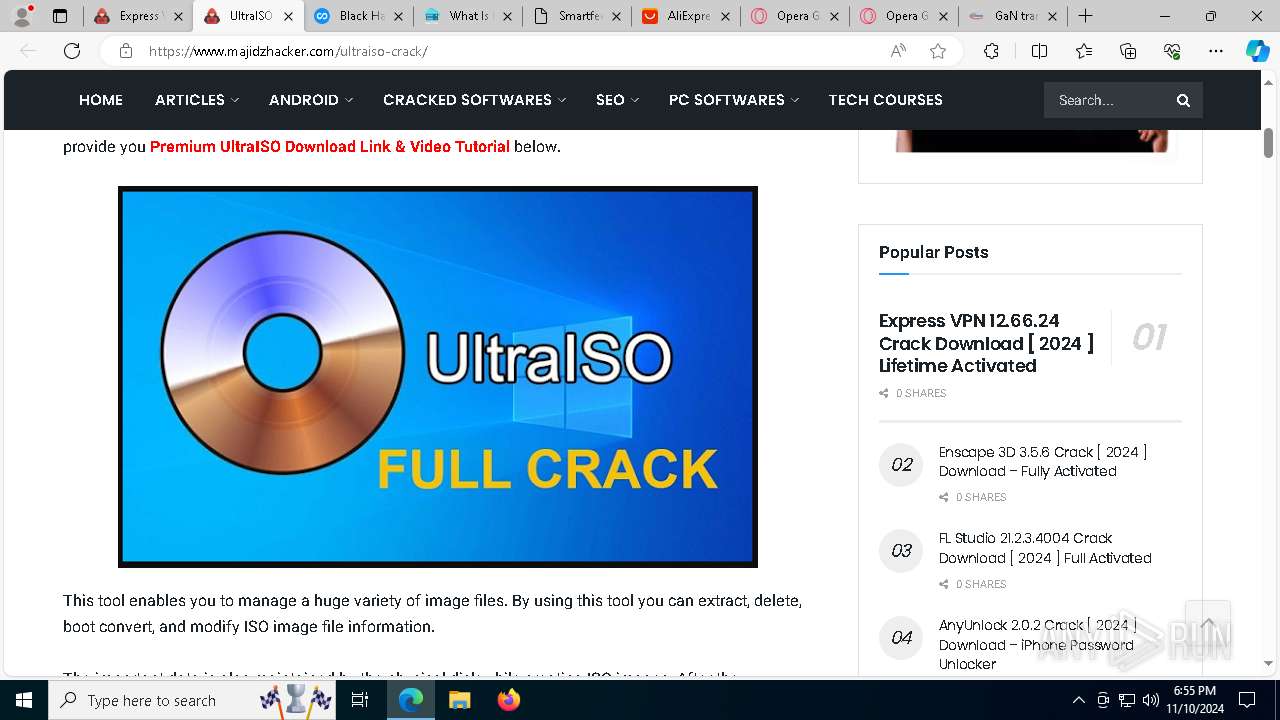Open File Explorer from taskbar
This screenshot has height=720, width=1280.
pyautogui.click(x=459, y=700)
